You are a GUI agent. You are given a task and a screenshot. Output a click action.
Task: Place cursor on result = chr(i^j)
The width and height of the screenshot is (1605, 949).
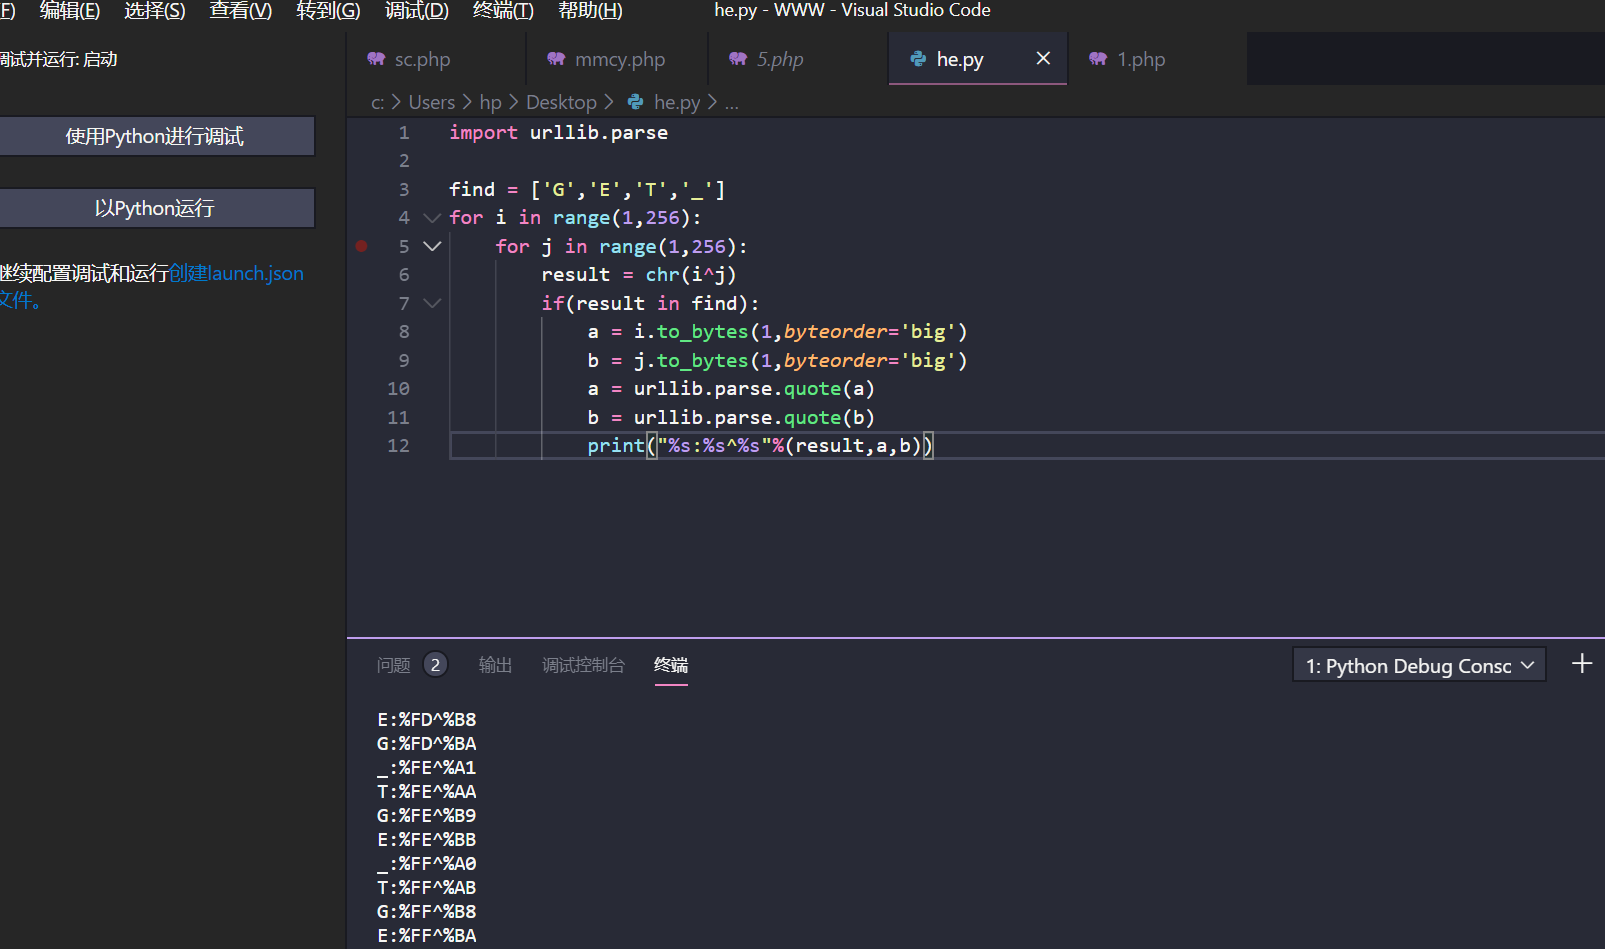tap(638, 274)
